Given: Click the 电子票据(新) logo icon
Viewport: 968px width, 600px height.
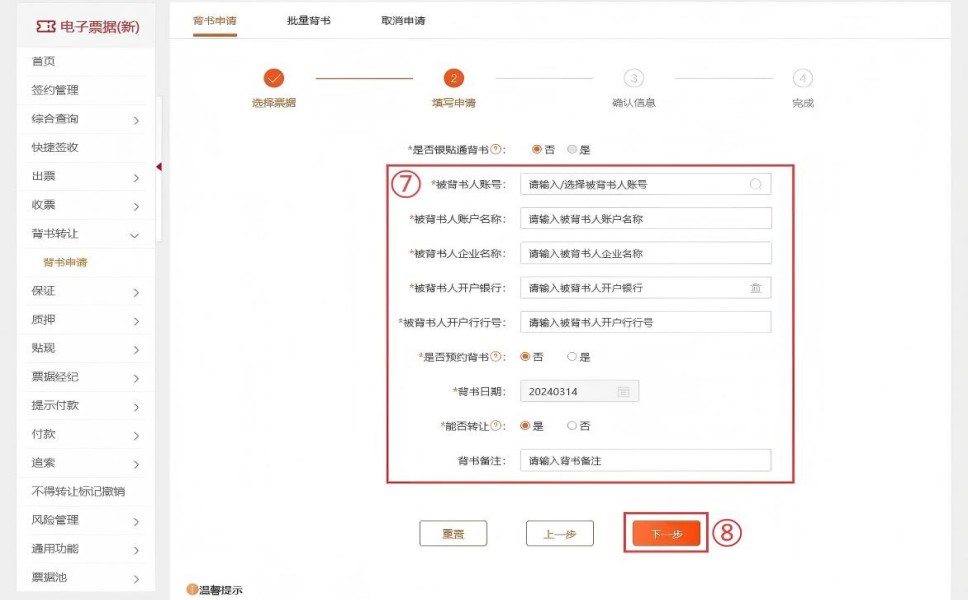Looking at the screenshot, I should click(x=46, y=26).
